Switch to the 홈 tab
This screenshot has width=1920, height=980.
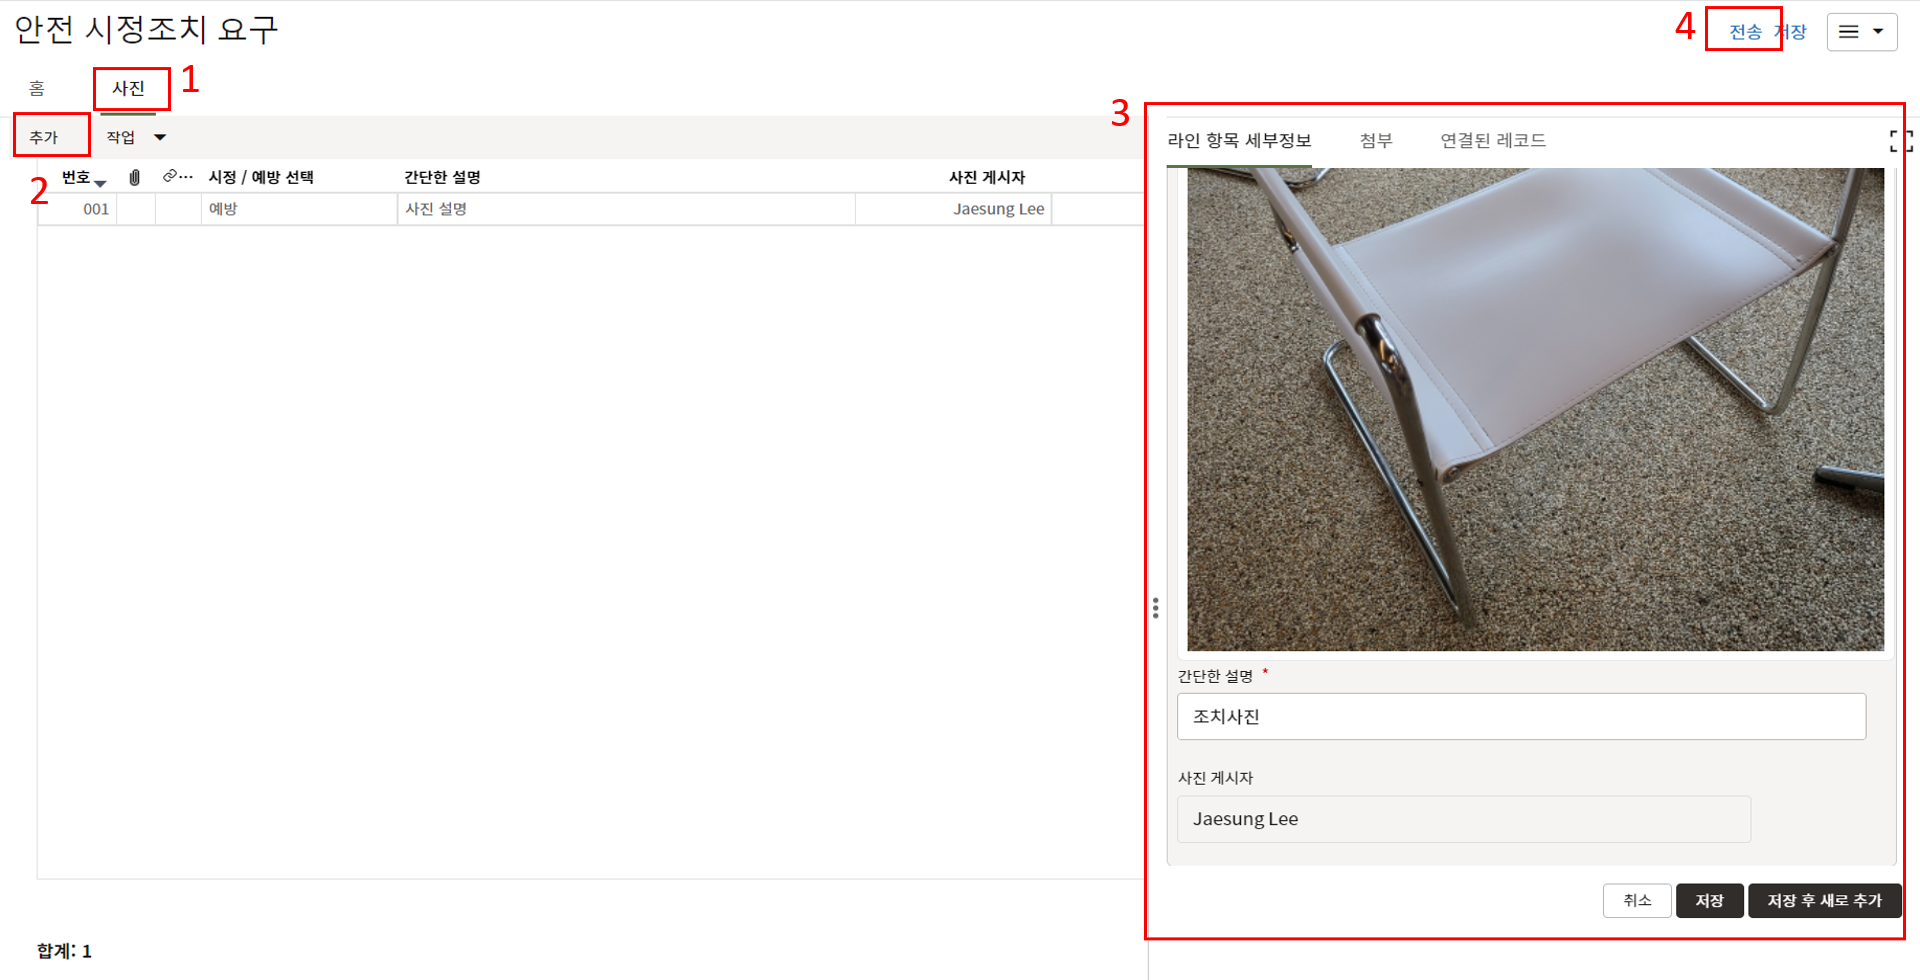37,88
